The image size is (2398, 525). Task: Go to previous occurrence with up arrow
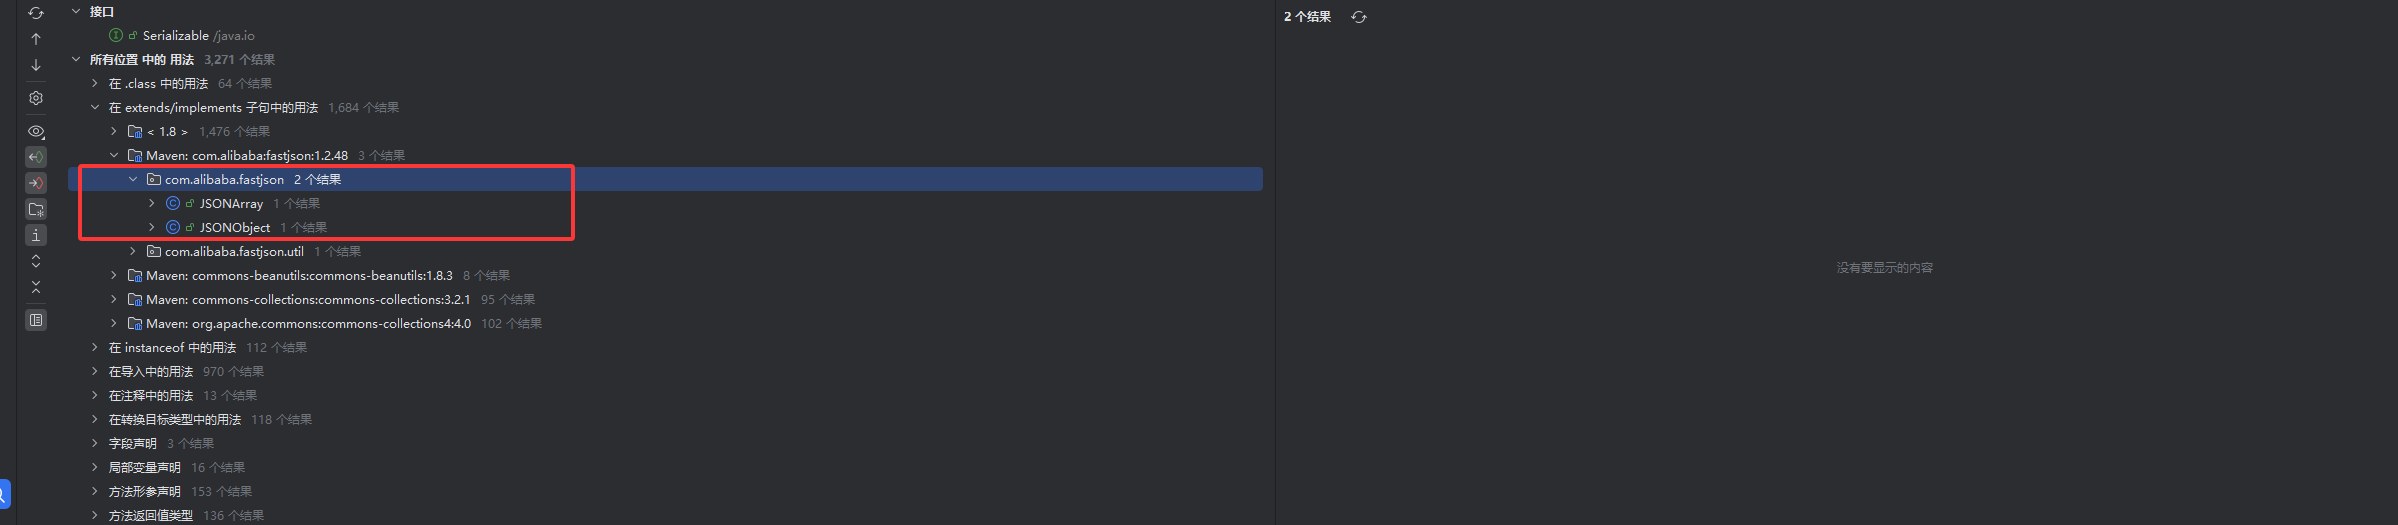(x=36, y=39)
